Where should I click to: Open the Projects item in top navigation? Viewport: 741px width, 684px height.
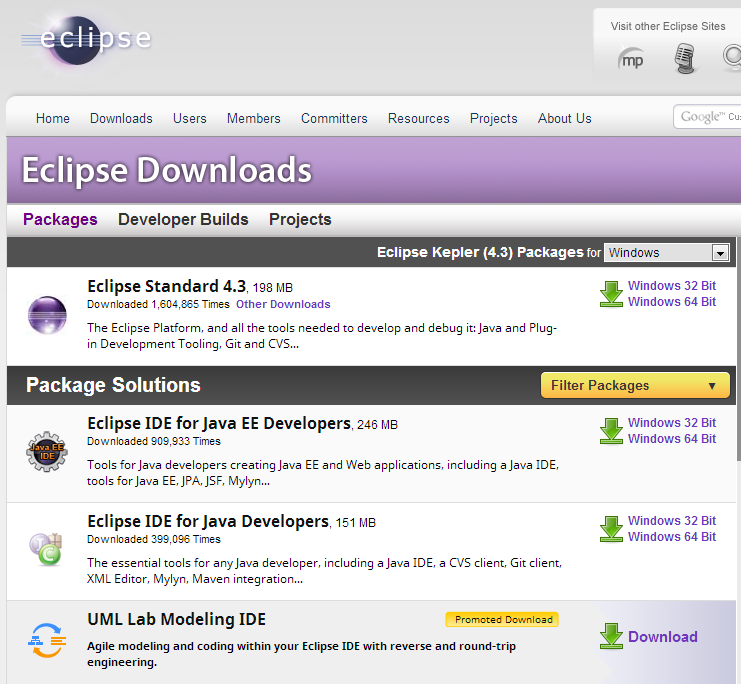pyautogui.click(x=493, y=118)
